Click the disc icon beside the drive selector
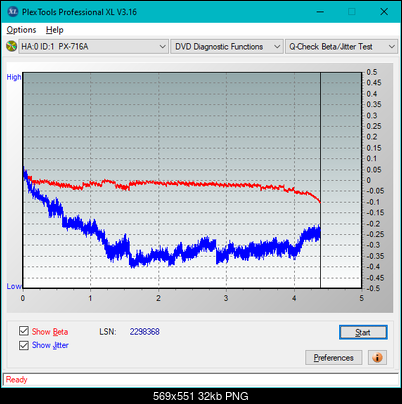402x404 pixels. pyautogui.click(x=12, y=46)
